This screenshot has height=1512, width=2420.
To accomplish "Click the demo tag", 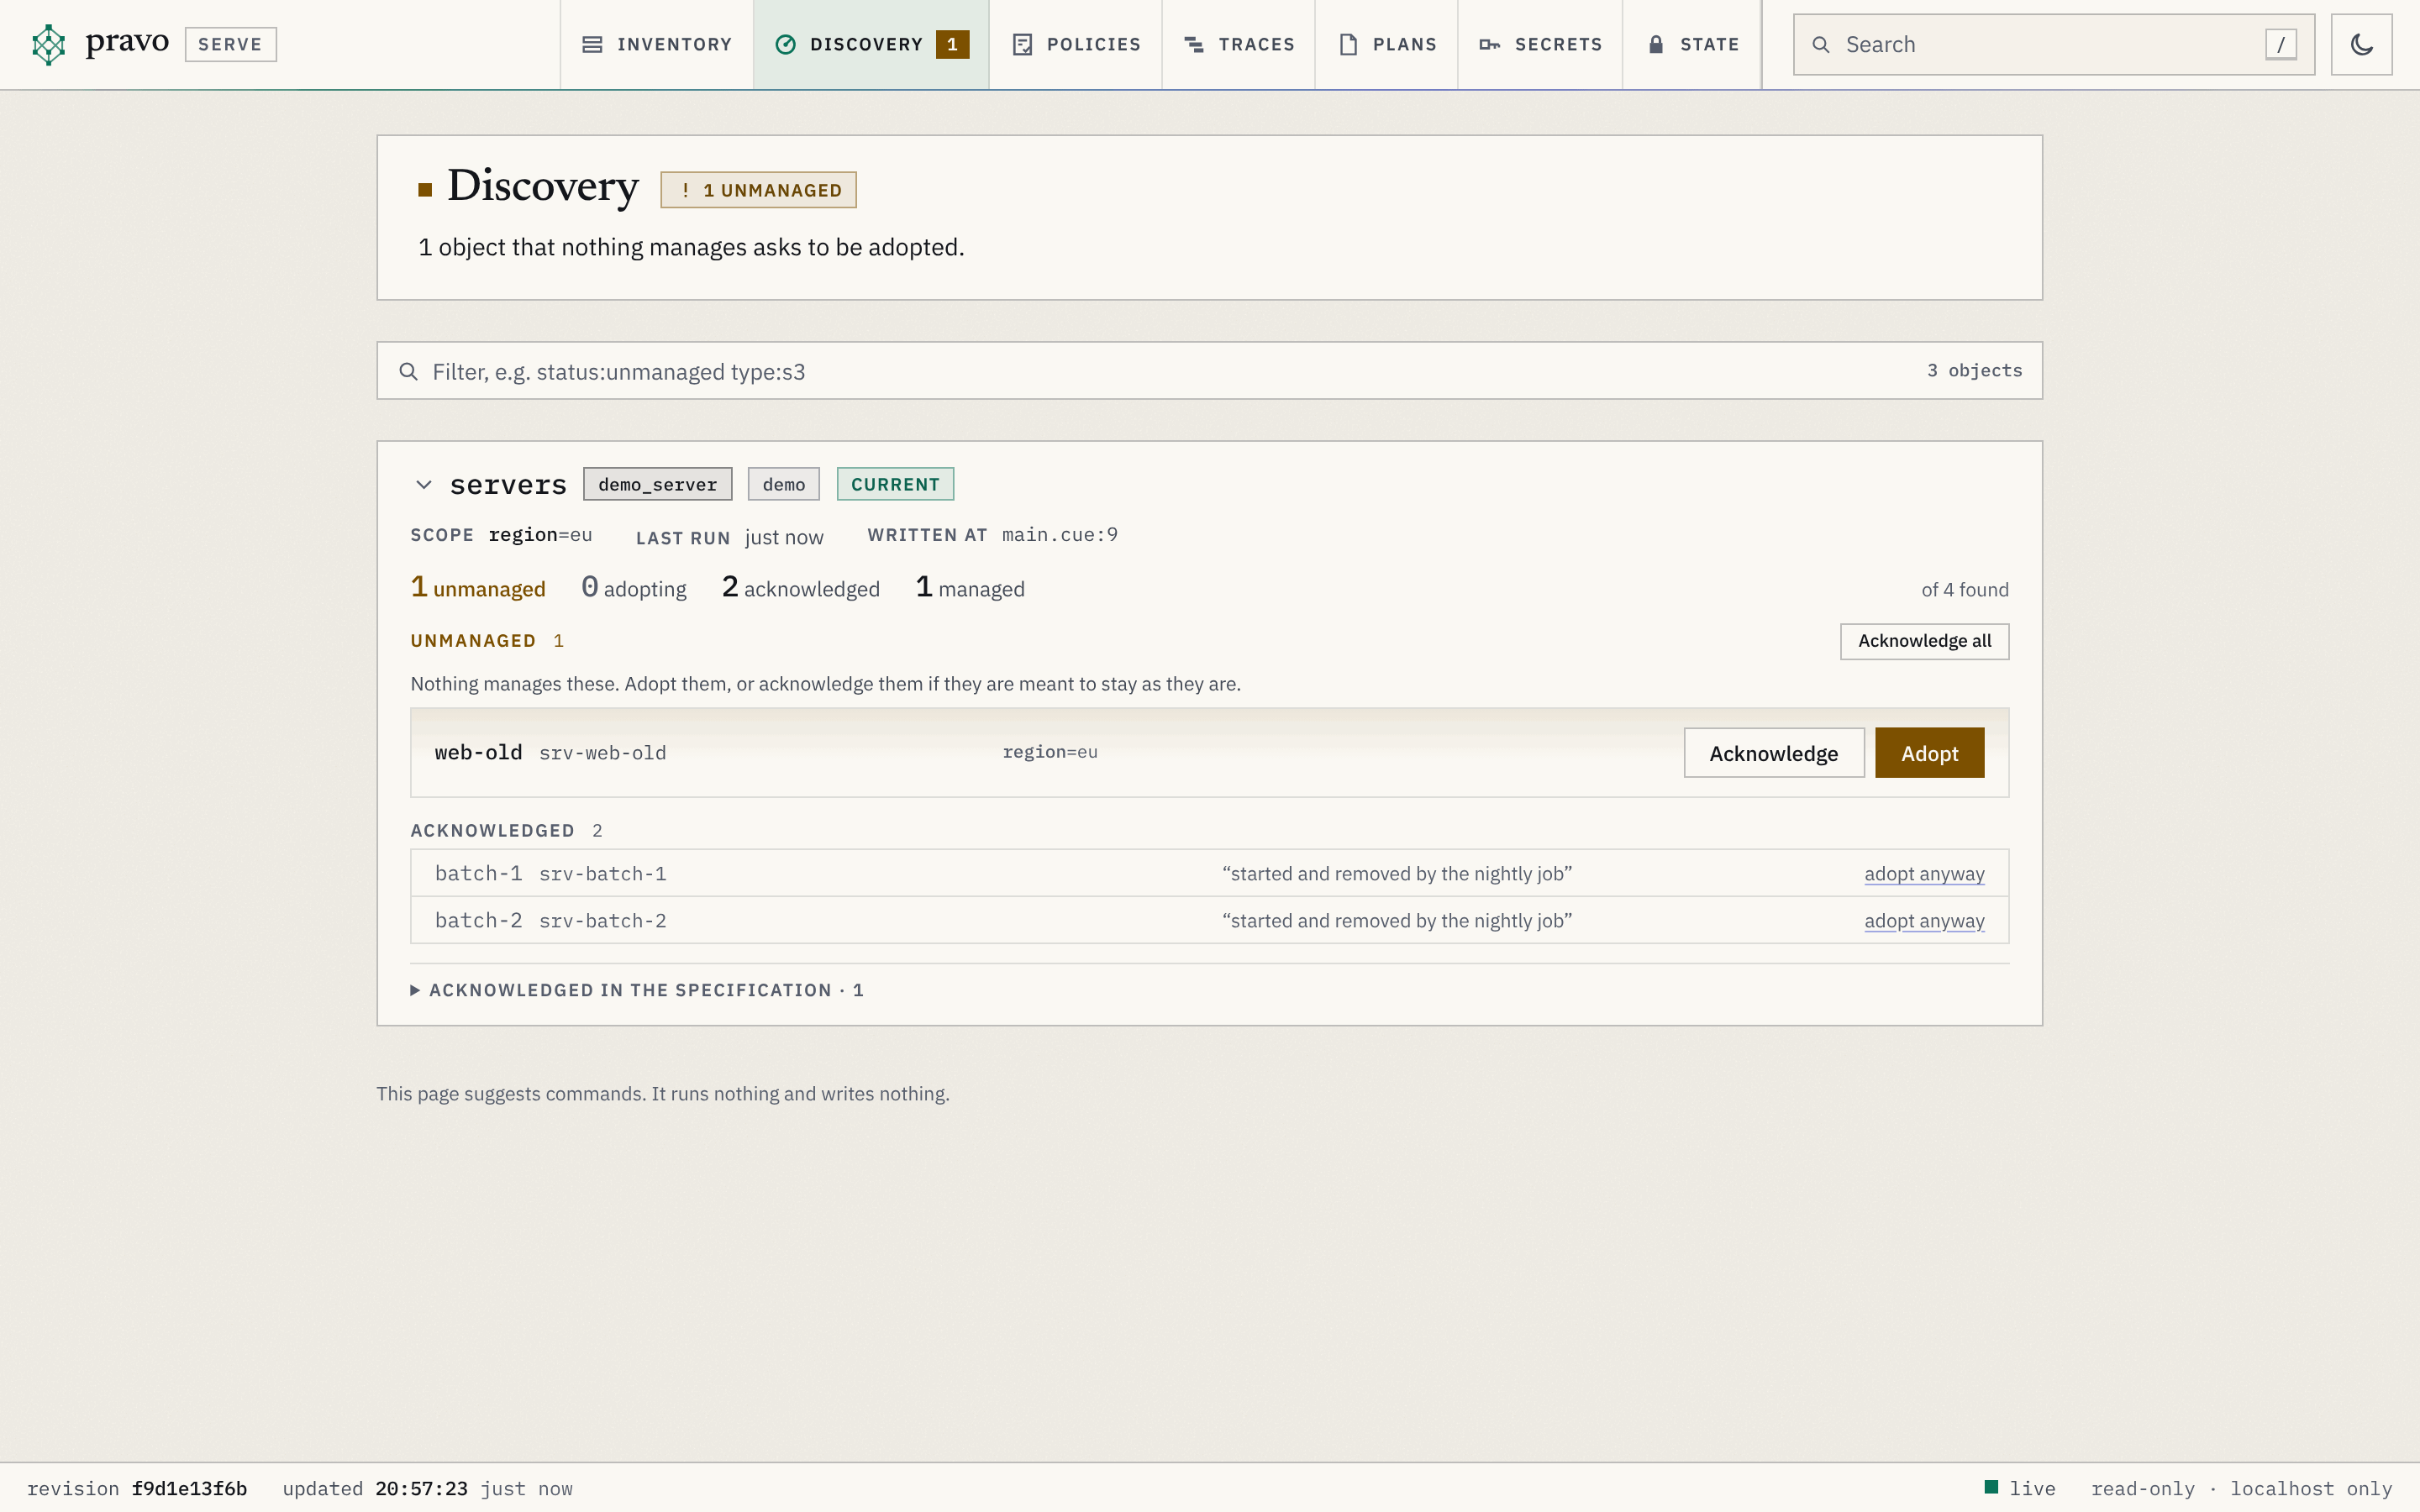I will click(x=783, y=484).
